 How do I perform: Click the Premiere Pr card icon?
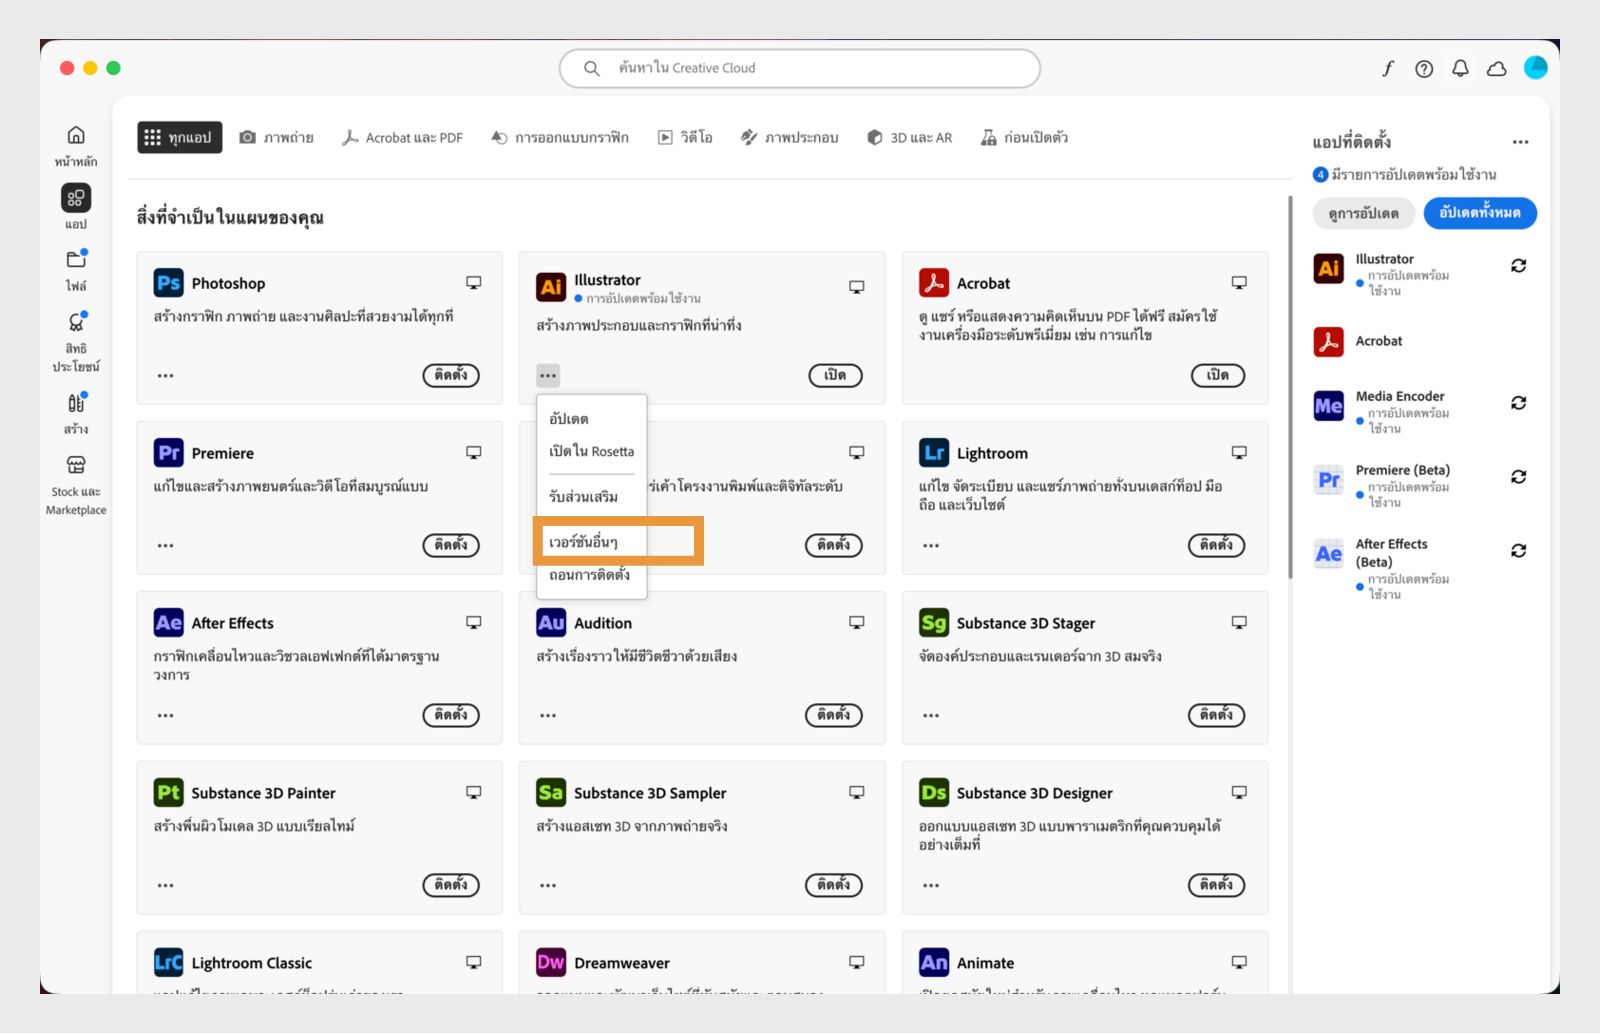click(x=169, y=453)
